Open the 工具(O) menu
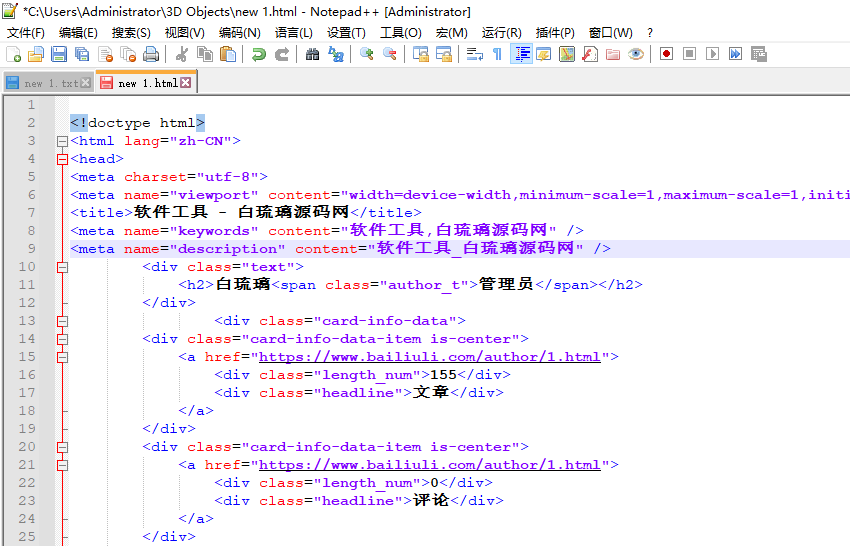 (x=401, y=33)
